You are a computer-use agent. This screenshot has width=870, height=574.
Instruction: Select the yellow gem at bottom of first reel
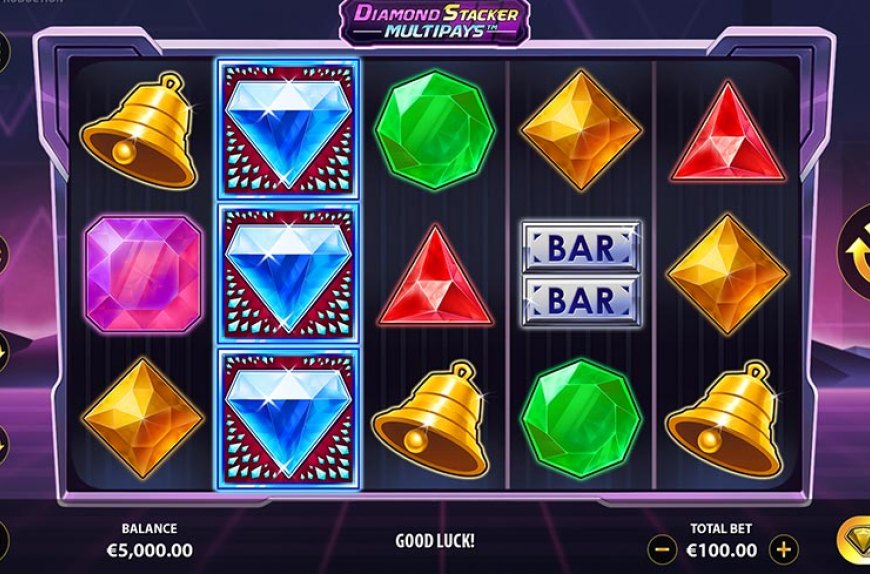[143, 418]
